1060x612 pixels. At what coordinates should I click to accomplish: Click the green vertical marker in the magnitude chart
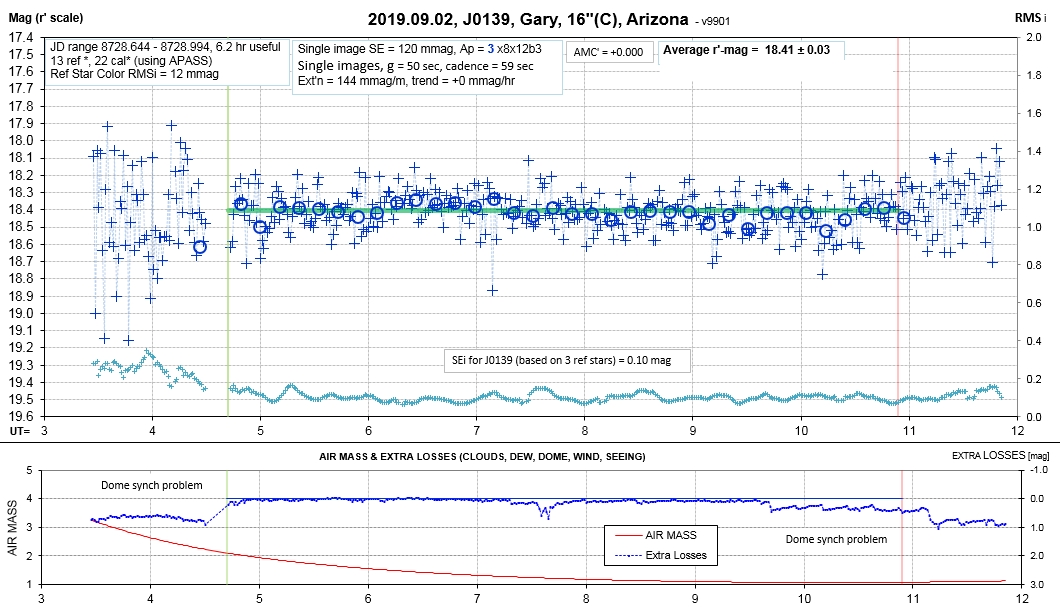[228, 250]
